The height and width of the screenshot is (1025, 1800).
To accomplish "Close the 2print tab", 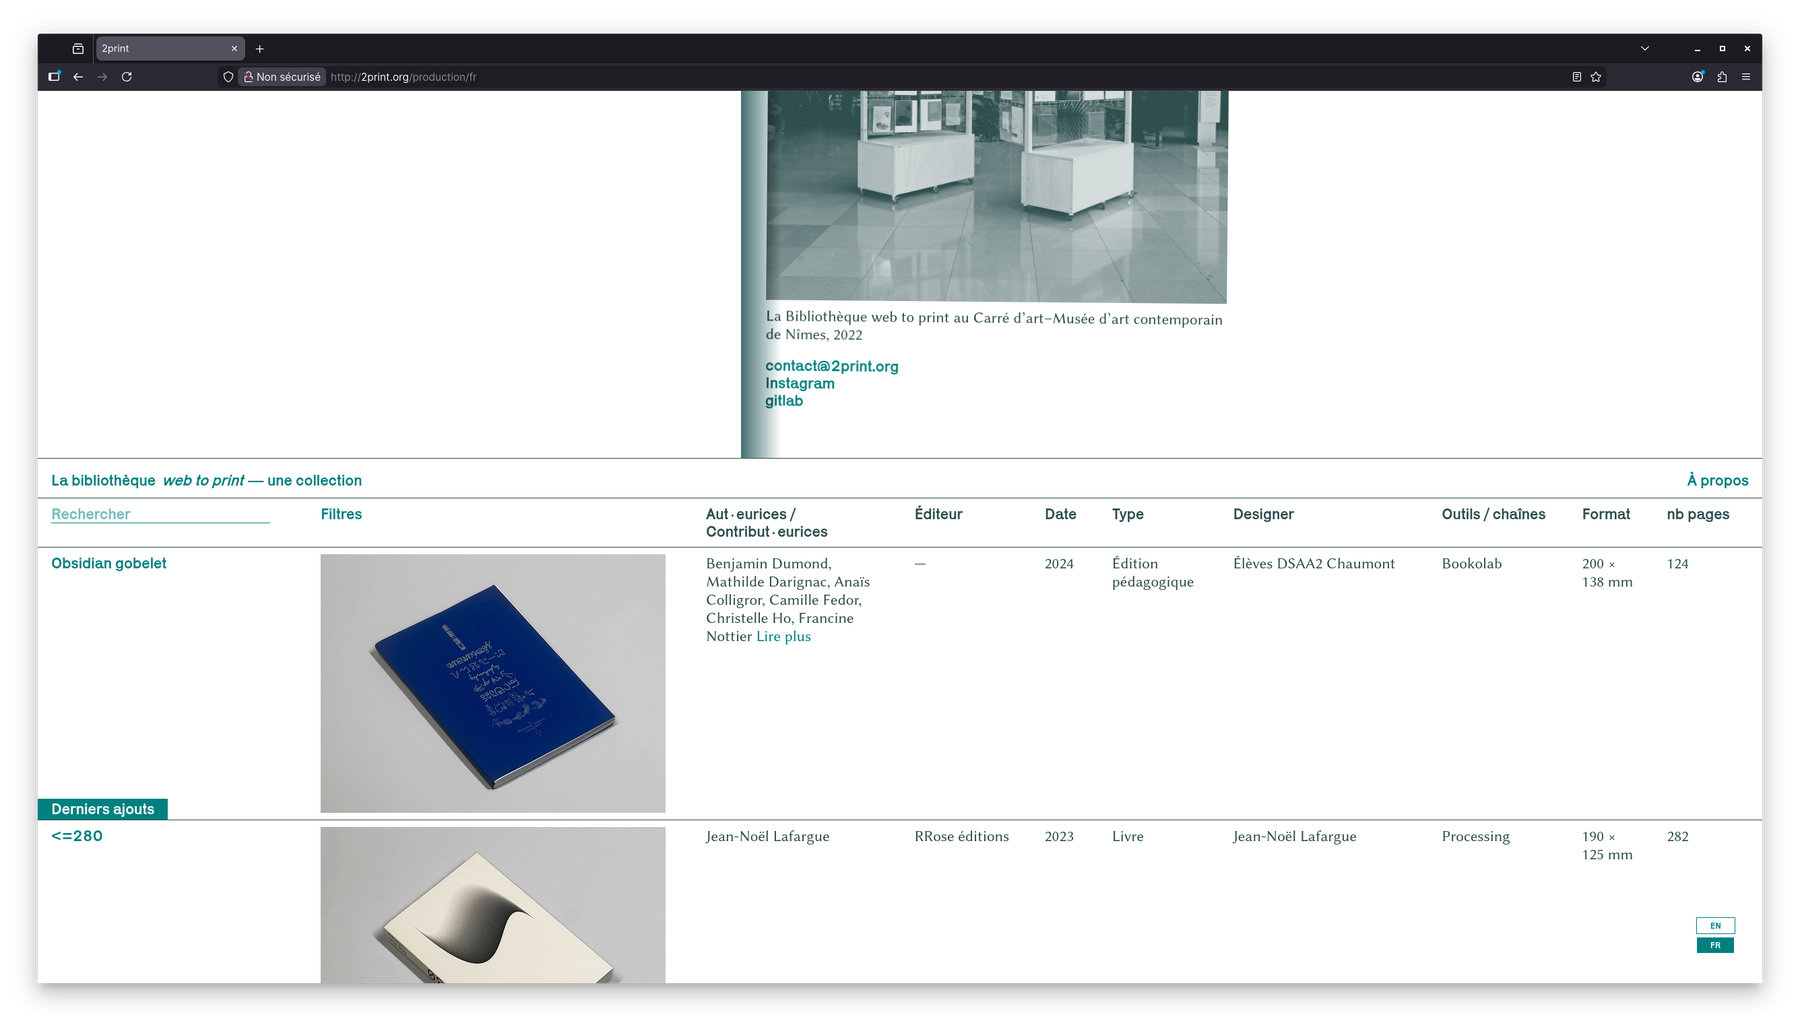I will pyautogui.click(x=235, y=49).
